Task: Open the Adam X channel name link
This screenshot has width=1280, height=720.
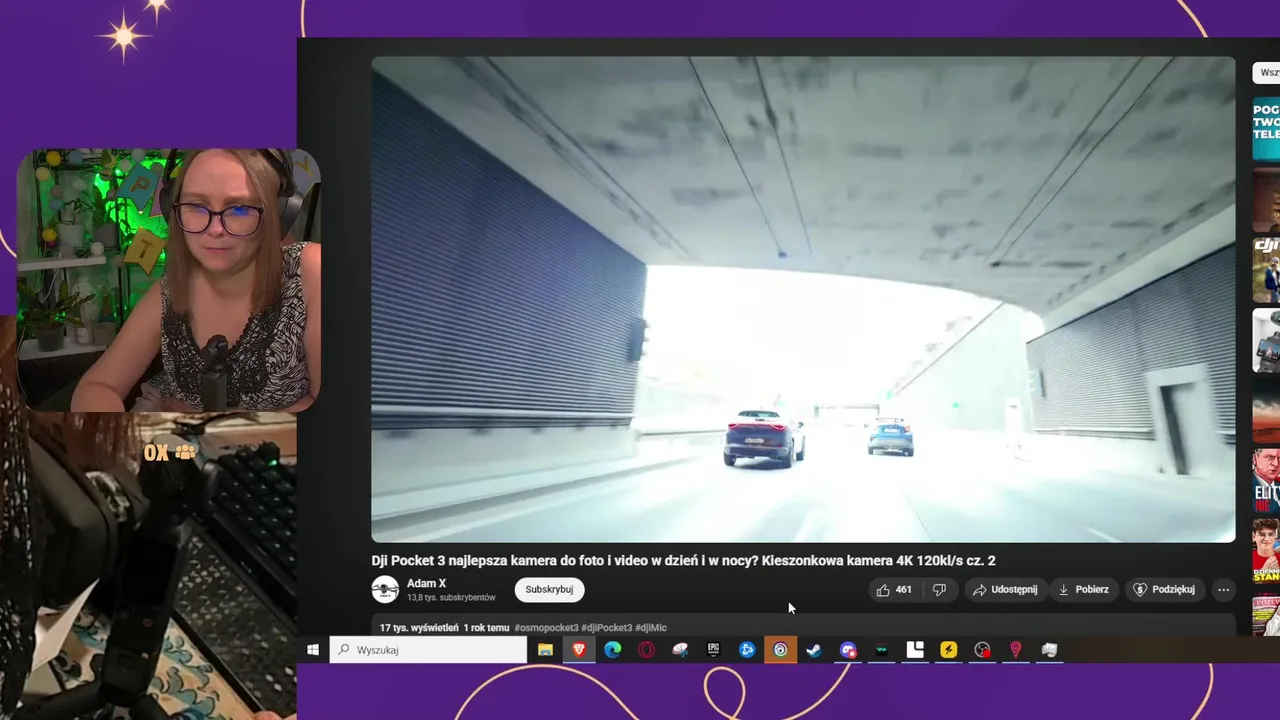Action: click(427, 584)
